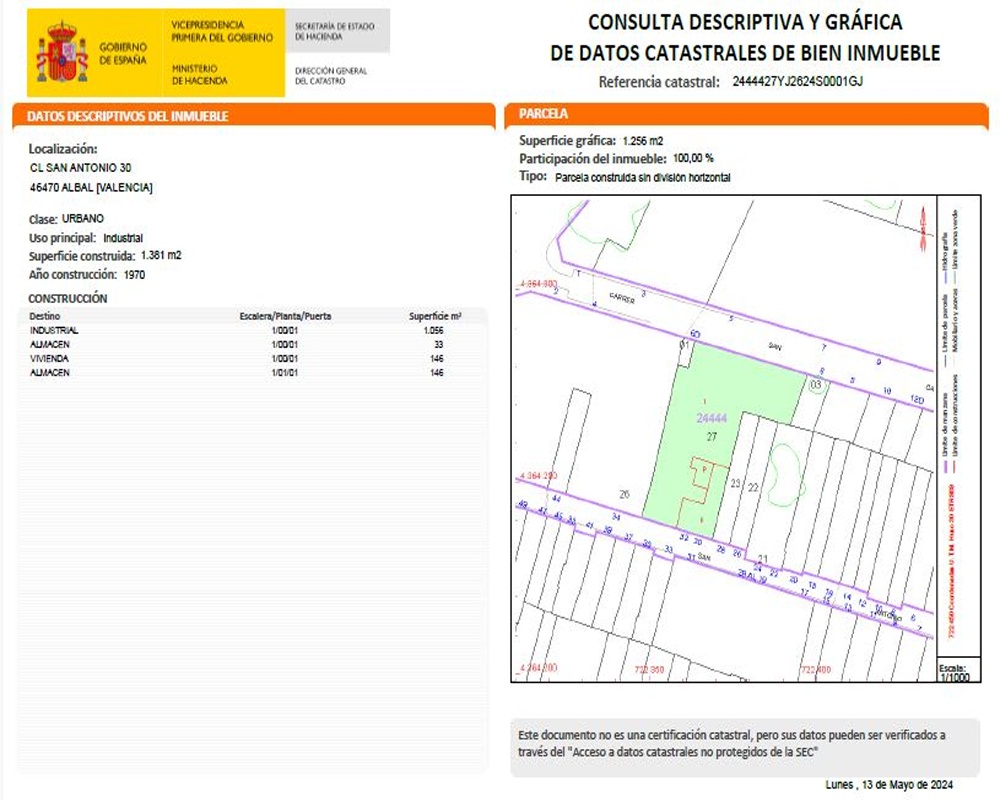This screenshot has height=800, width=1000.
Task: Click 'DIRECCIÓN GENERAL DEL CATASTRO' text
Action: coord(330,76)
